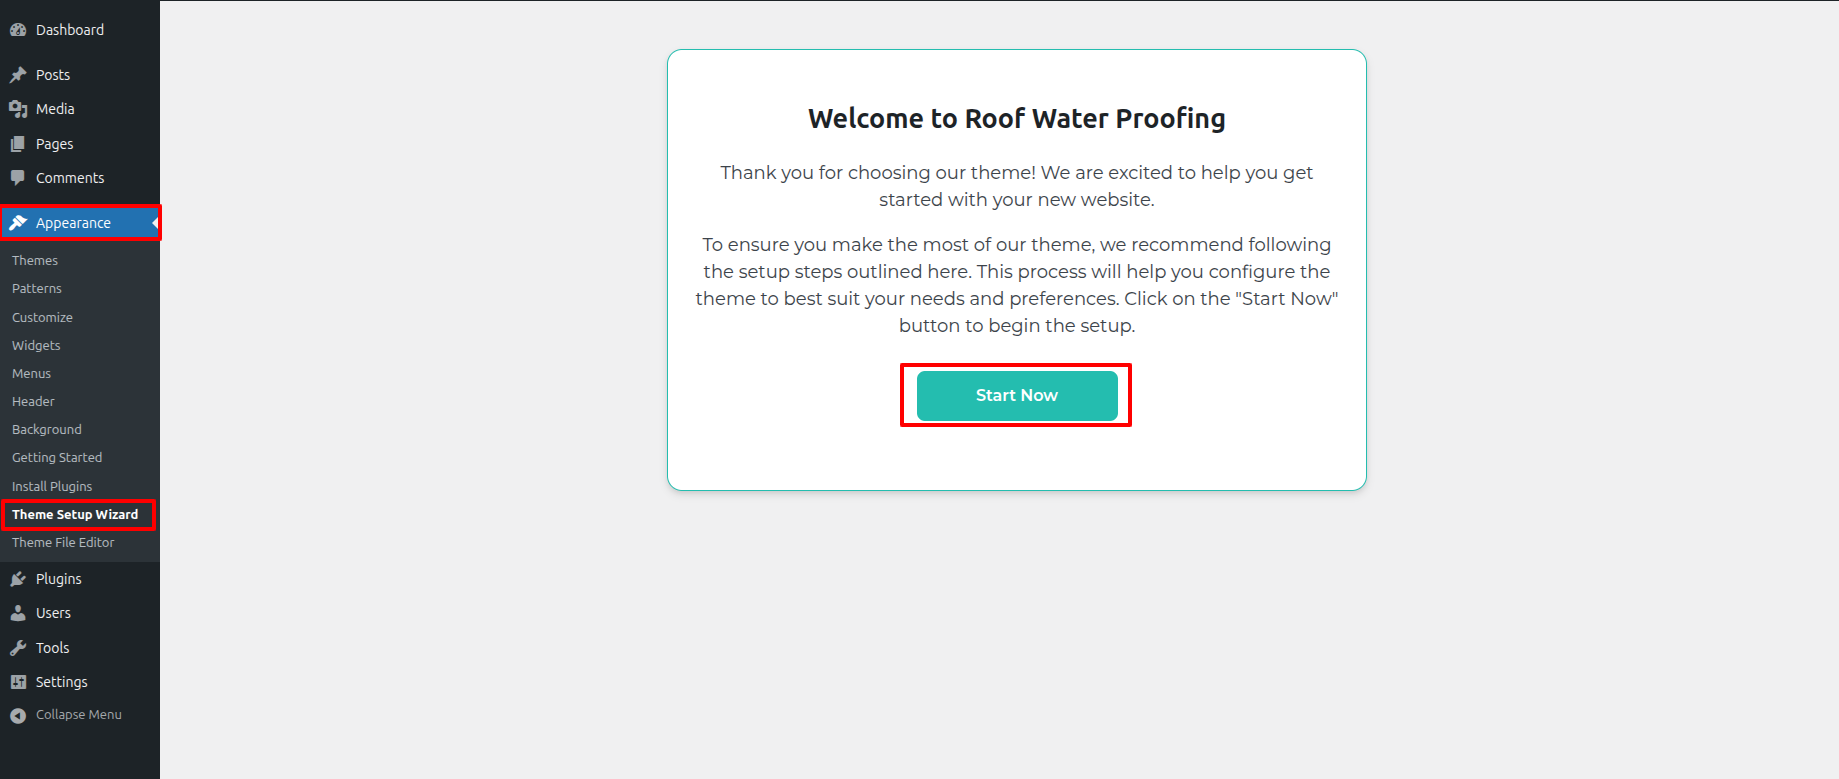Open Getting Started submenu page

[57, 458]
